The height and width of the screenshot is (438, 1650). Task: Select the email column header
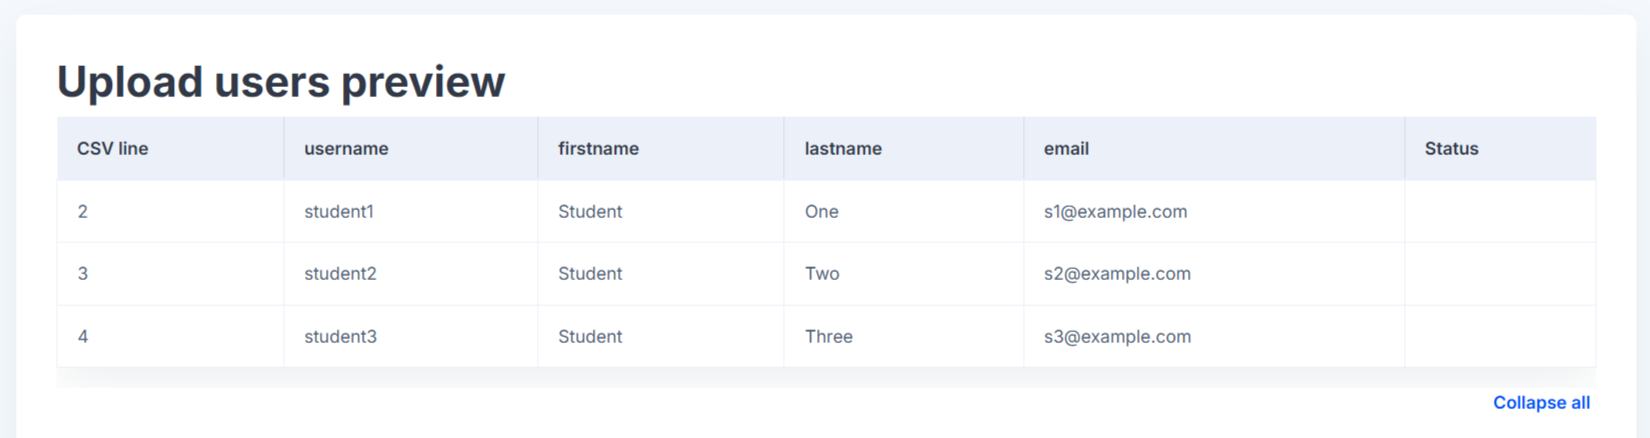click(x=1214, y=148)
